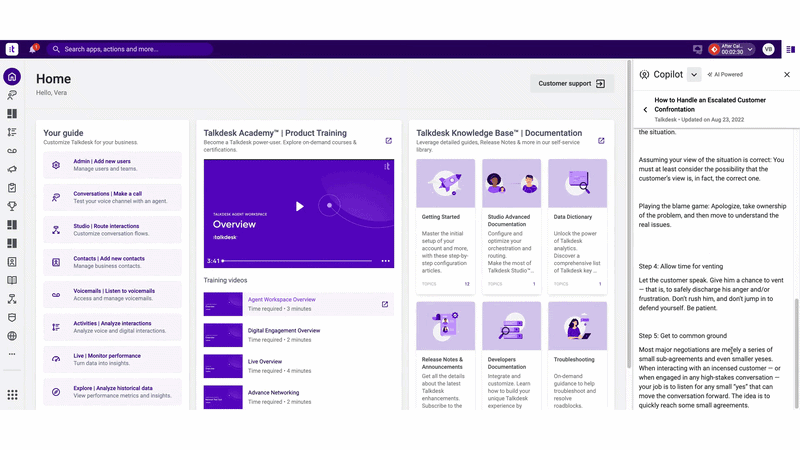The image size is (800, 450).
Task: Open the apps grid launcher icon
Action: click(12, 394)
